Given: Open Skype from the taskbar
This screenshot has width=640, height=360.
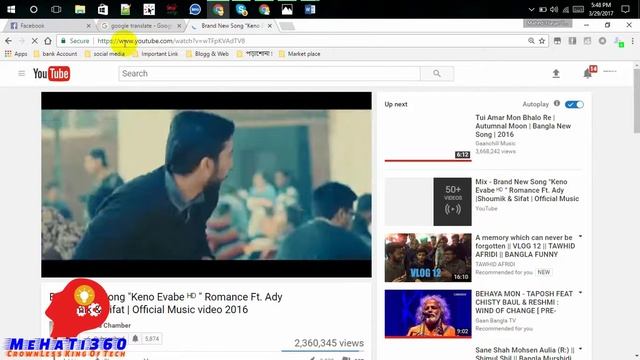Looking at the screenshot, I should pyautogui.click(x=241, y=9).
